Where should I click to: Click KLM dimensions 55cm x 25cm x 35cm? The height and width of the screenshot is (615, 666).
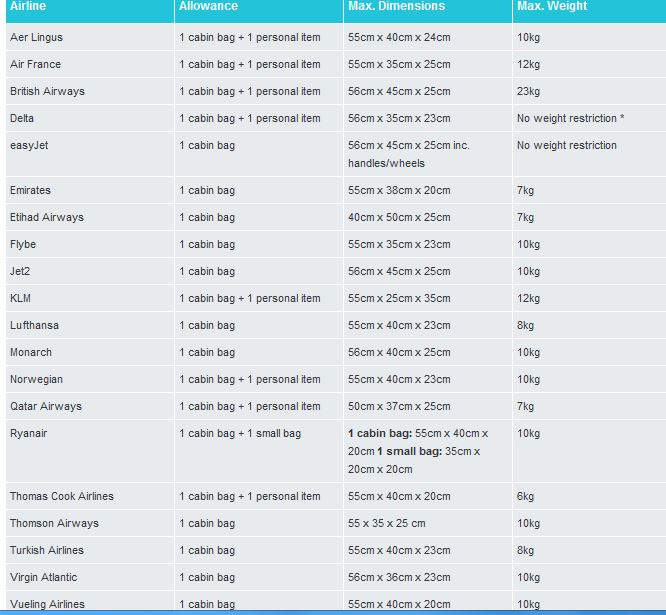coord(428,298)
